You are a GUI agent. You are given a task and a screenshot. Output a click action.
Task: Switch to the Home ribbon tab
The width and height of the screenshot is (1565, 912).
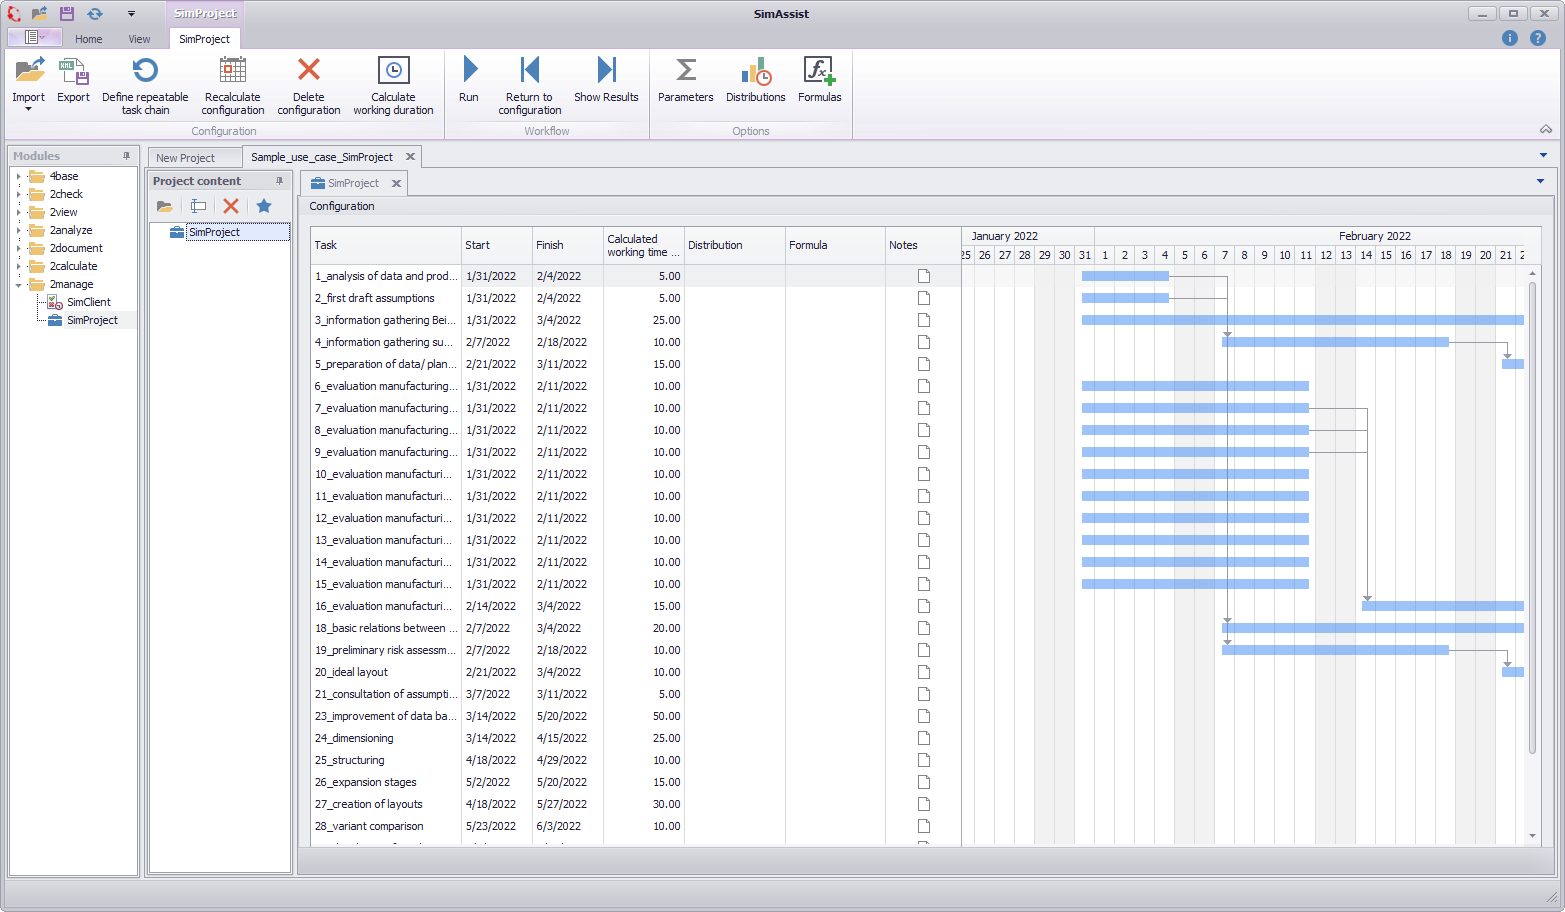[x=88, y=39]
